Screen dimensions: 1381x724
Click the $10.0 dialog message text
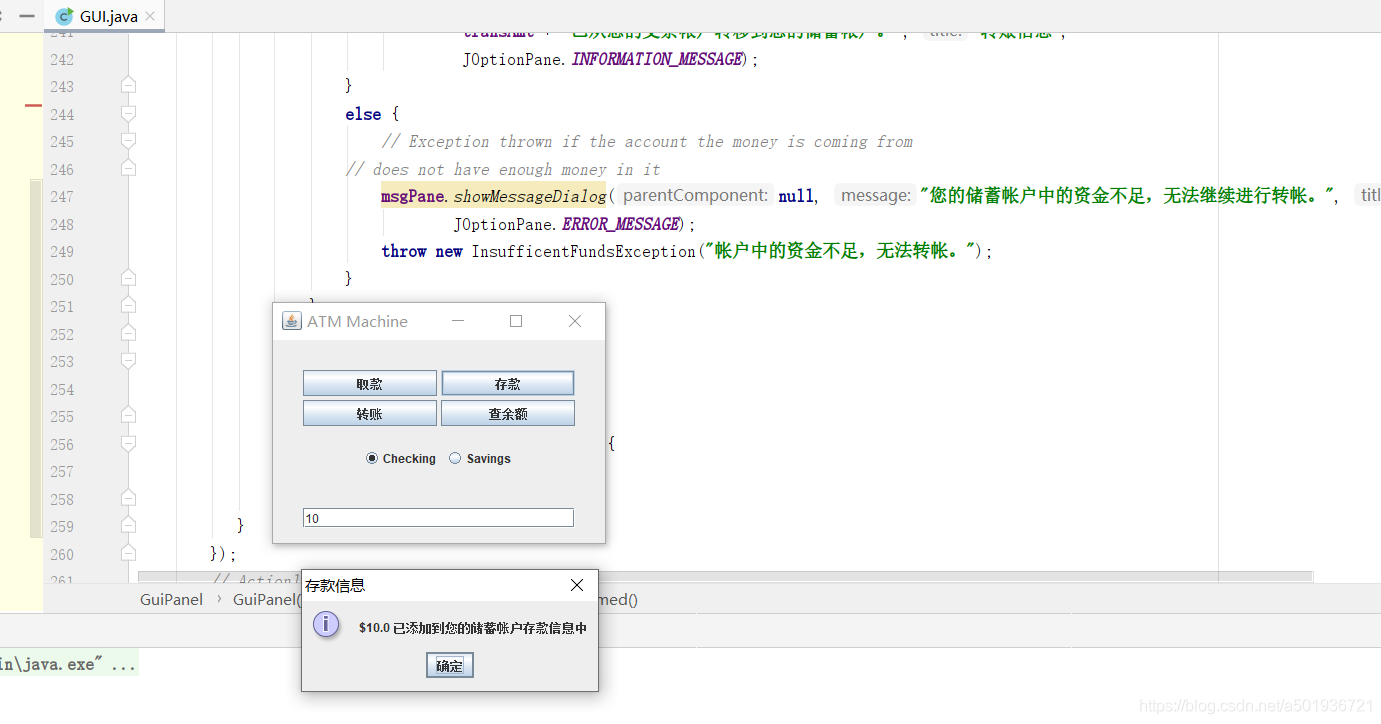point(473,628)
